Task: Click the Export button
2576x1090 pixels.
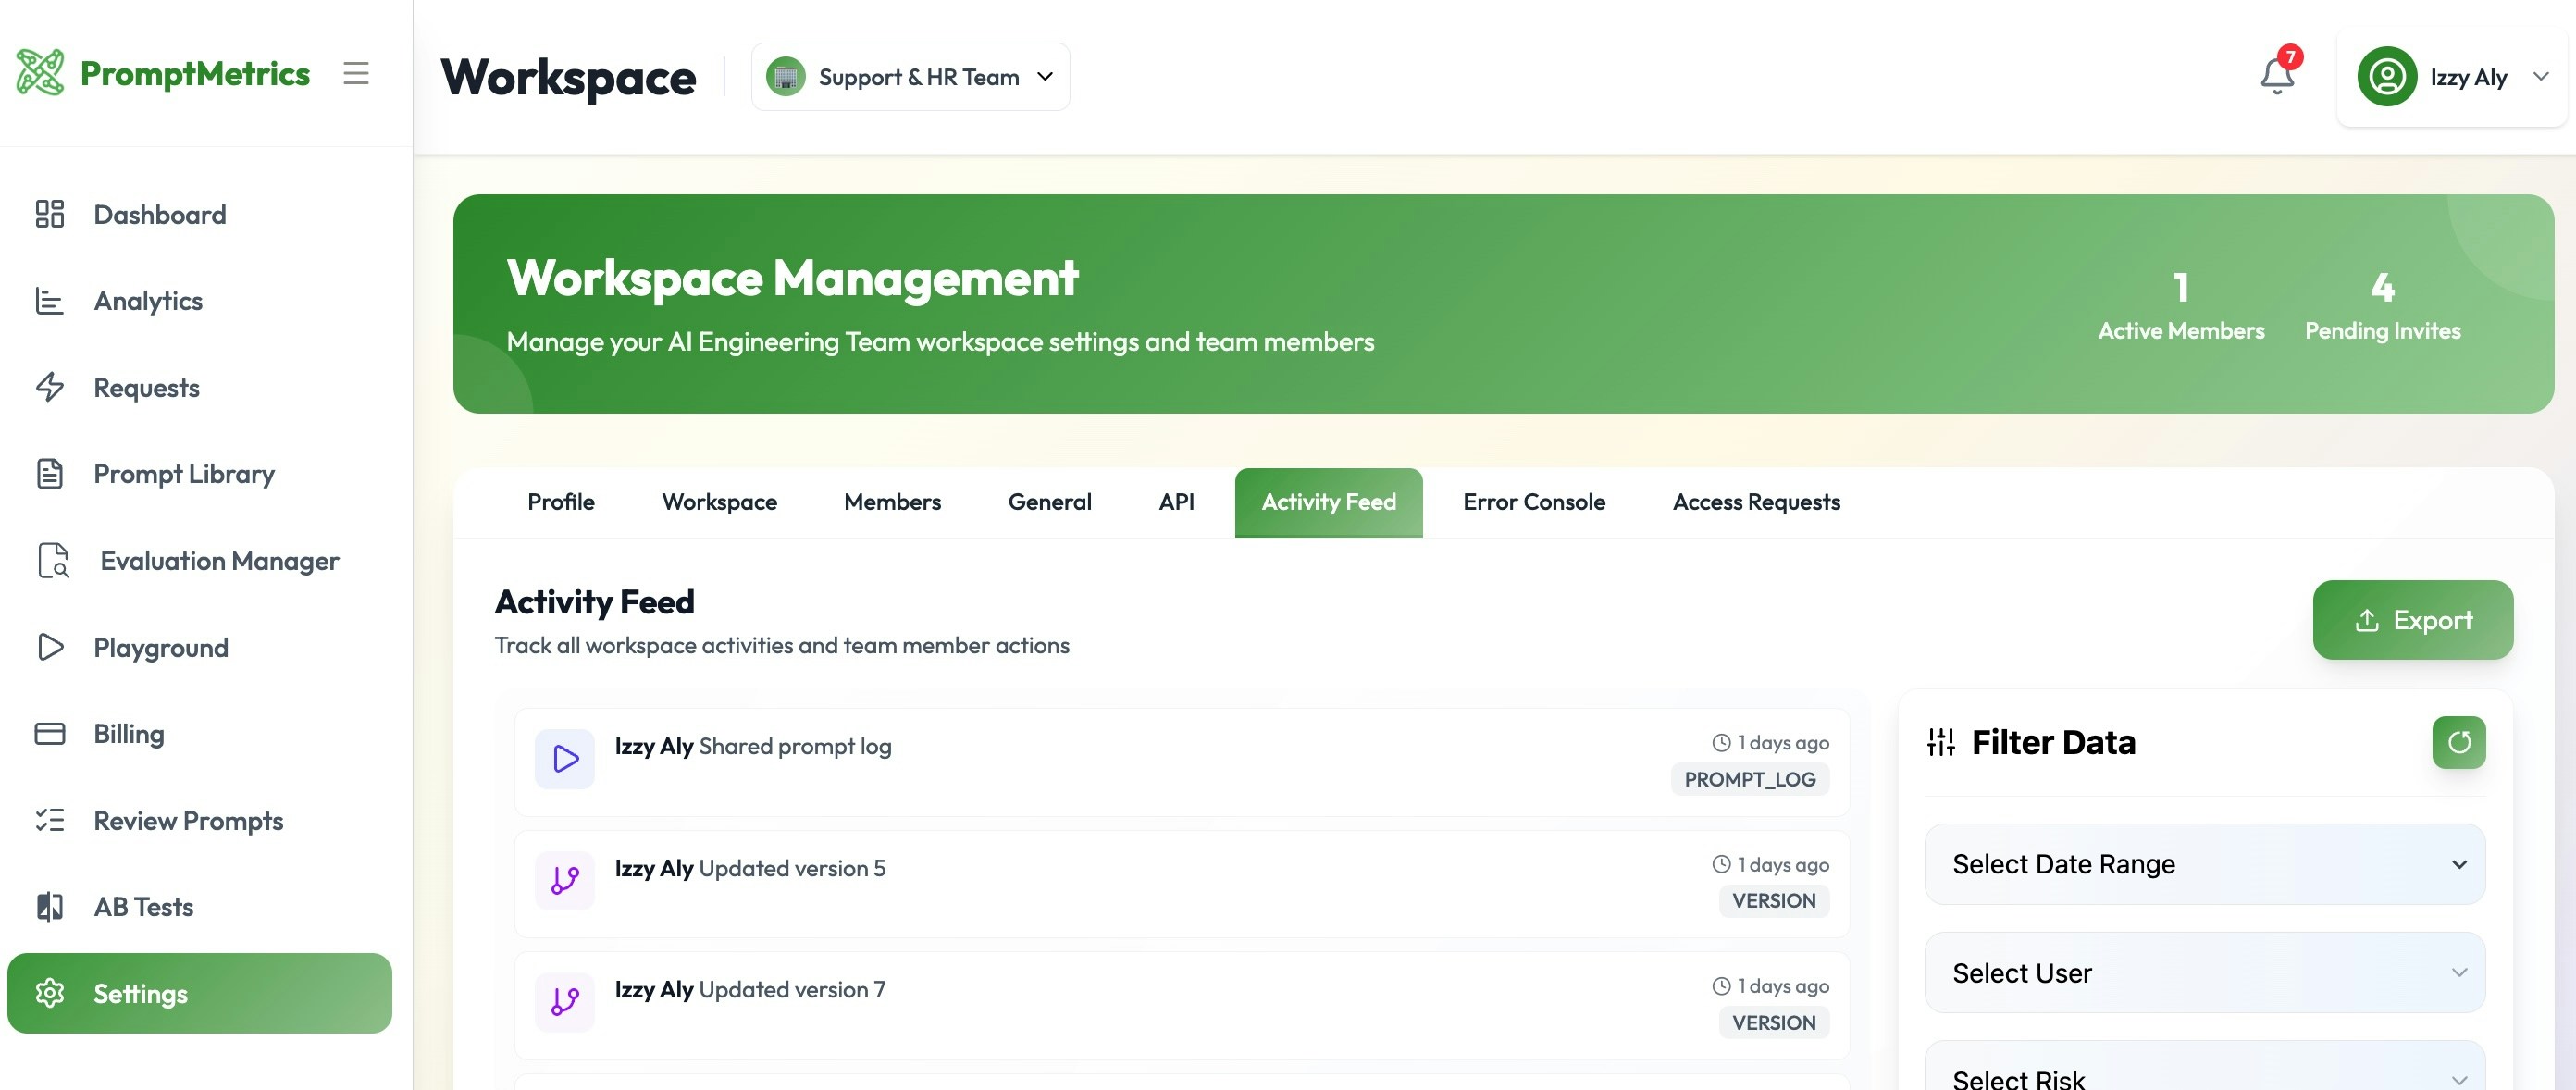Action: tap(2411, 620)
